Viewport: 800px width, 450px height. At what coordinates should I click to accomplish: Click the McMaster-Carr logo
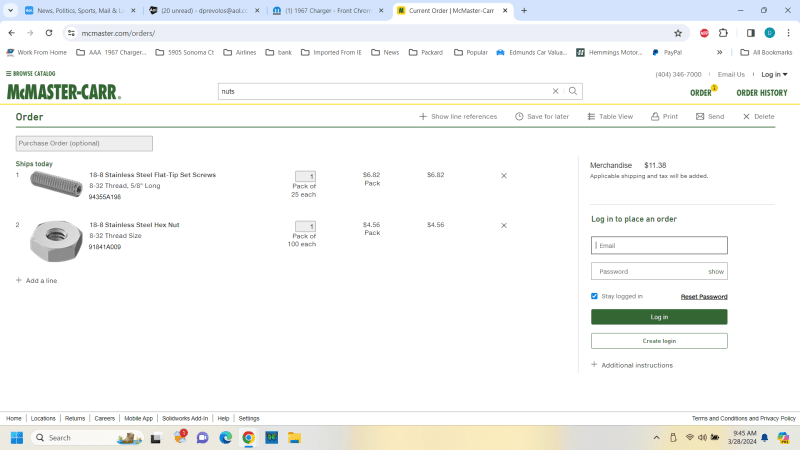coord(64,92)
